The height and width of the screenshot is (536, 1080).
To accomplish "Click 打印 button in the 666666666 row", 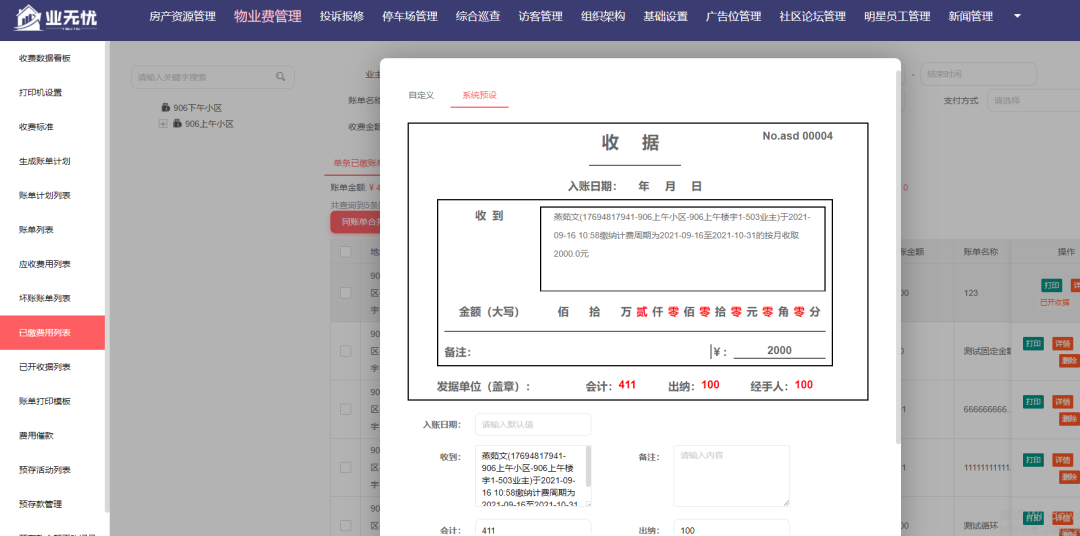I will click(1033, 402).
